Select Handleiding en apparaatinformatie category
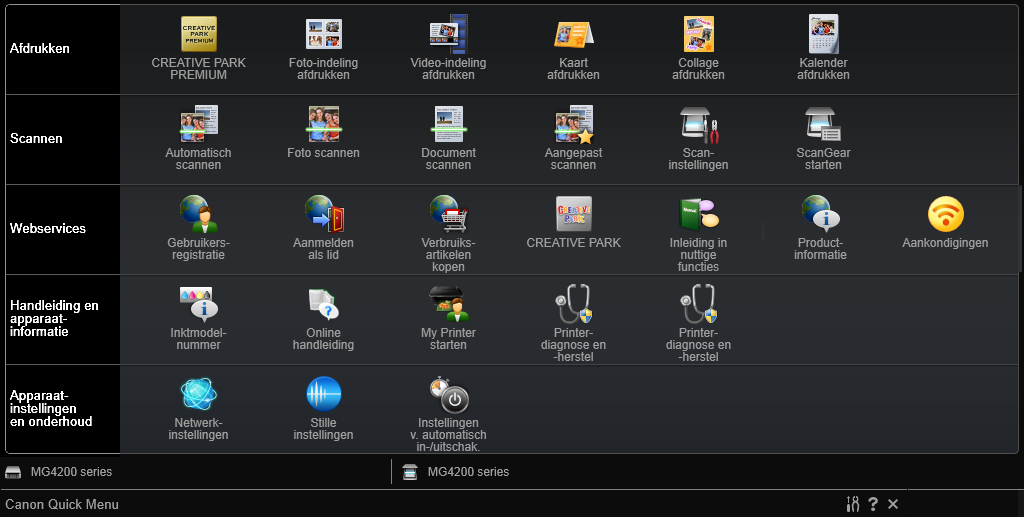Viewport: 1024px width, 517px height. coord(63,319)
